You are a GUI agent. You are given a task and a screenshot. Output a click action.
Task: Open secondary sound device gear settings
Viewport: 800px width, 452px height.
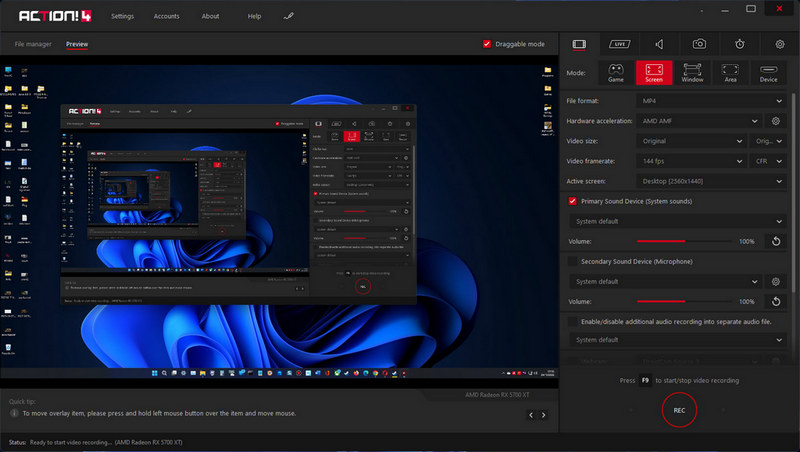tap(776, 282)
